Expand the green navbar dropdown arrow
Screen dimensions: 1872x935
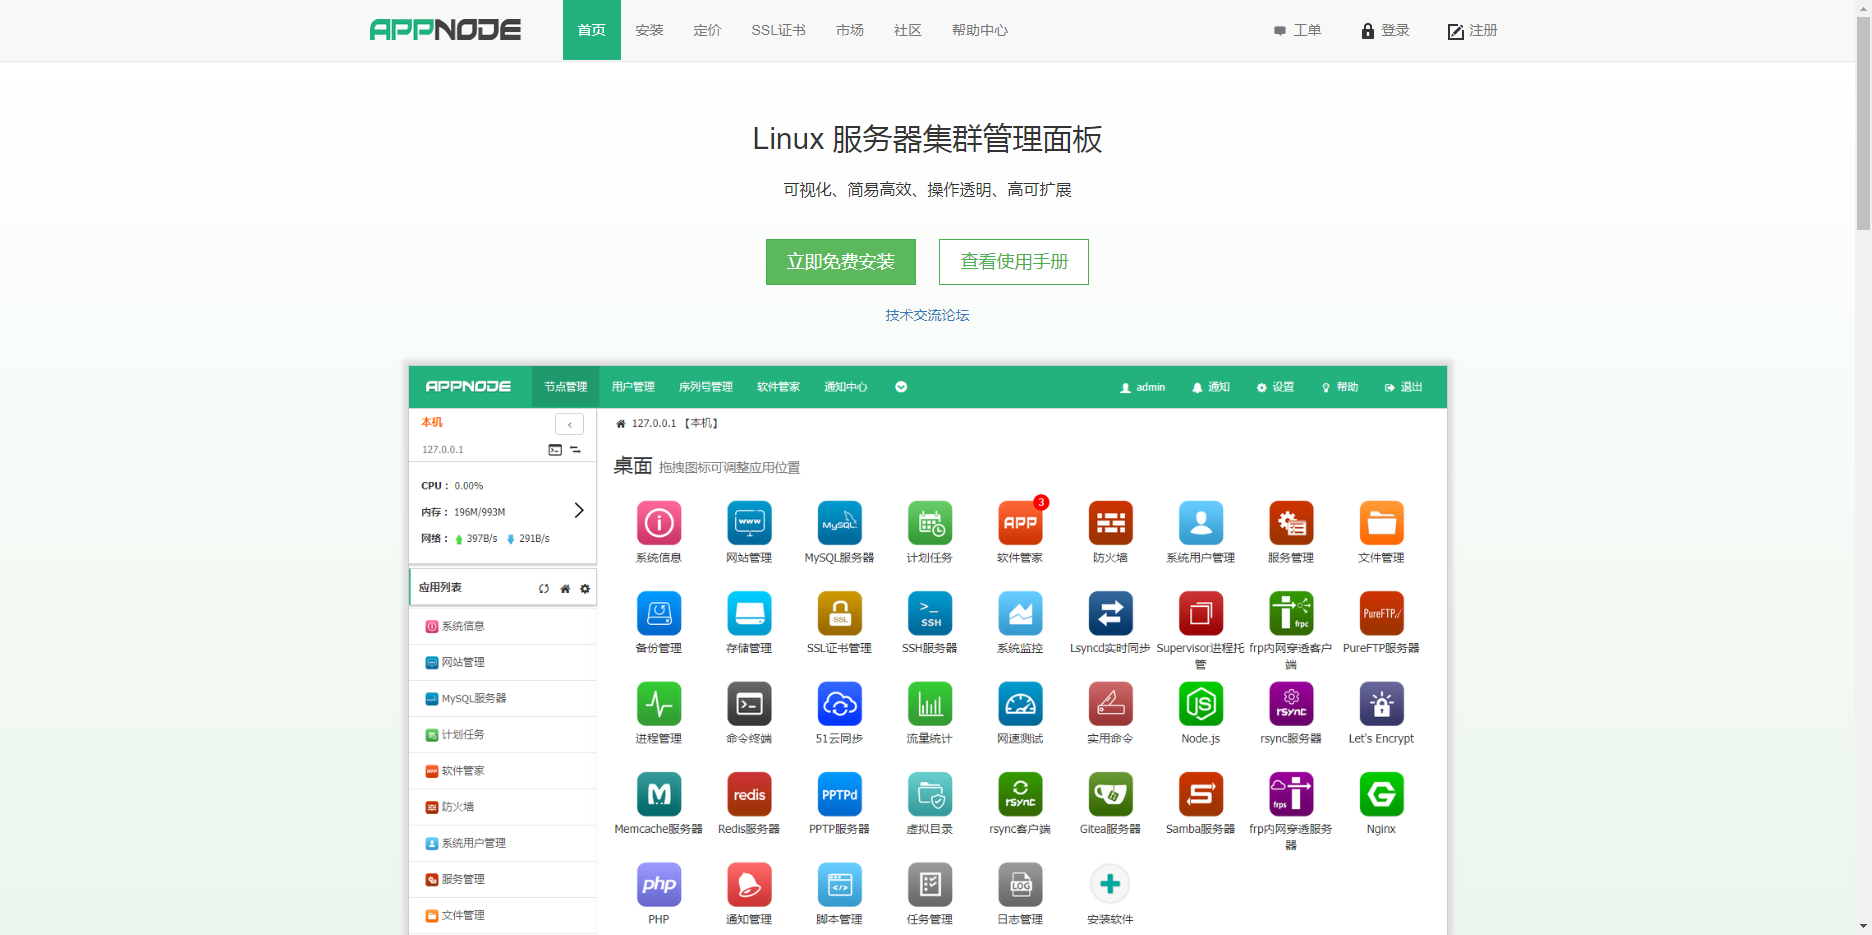901,387
